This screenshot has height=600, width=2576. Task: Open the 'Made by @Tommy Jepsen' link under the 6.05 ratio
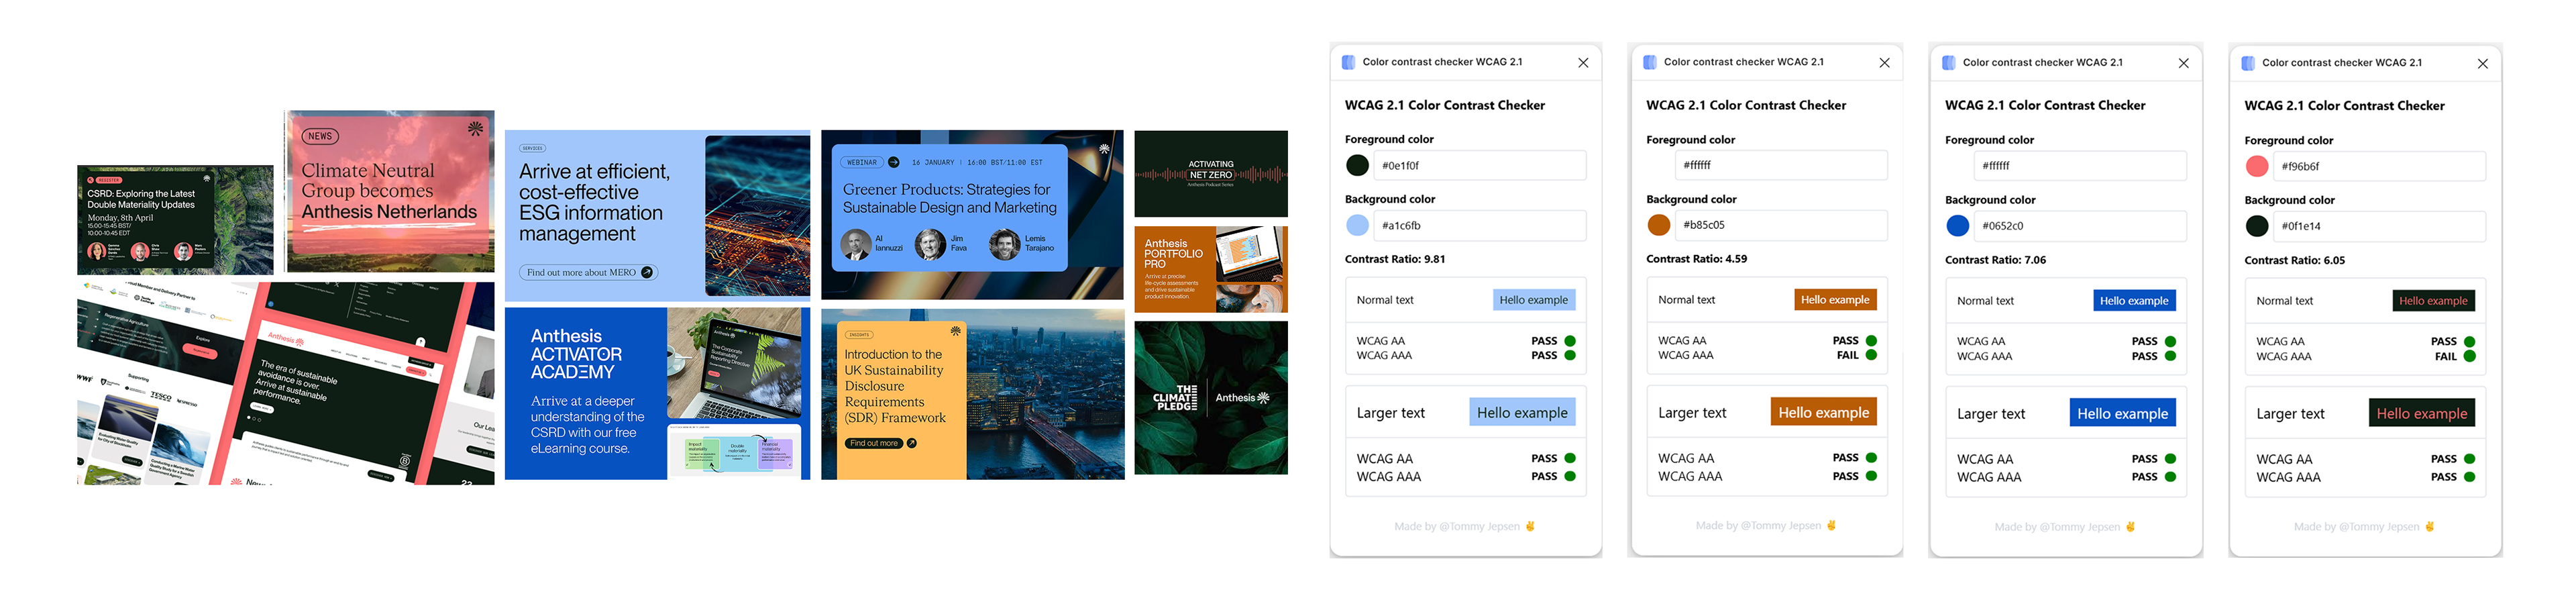[x=2364, y=526]
